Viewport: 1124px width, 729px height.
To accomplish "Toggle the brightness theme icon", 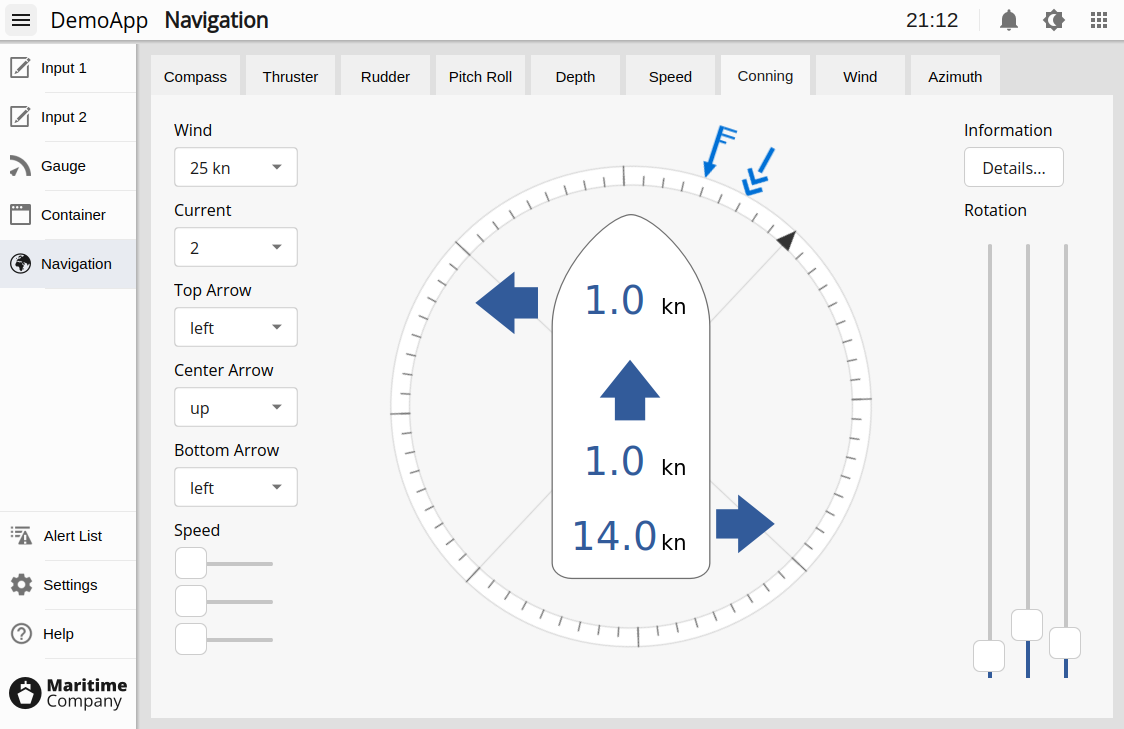I will [1054, 20].
